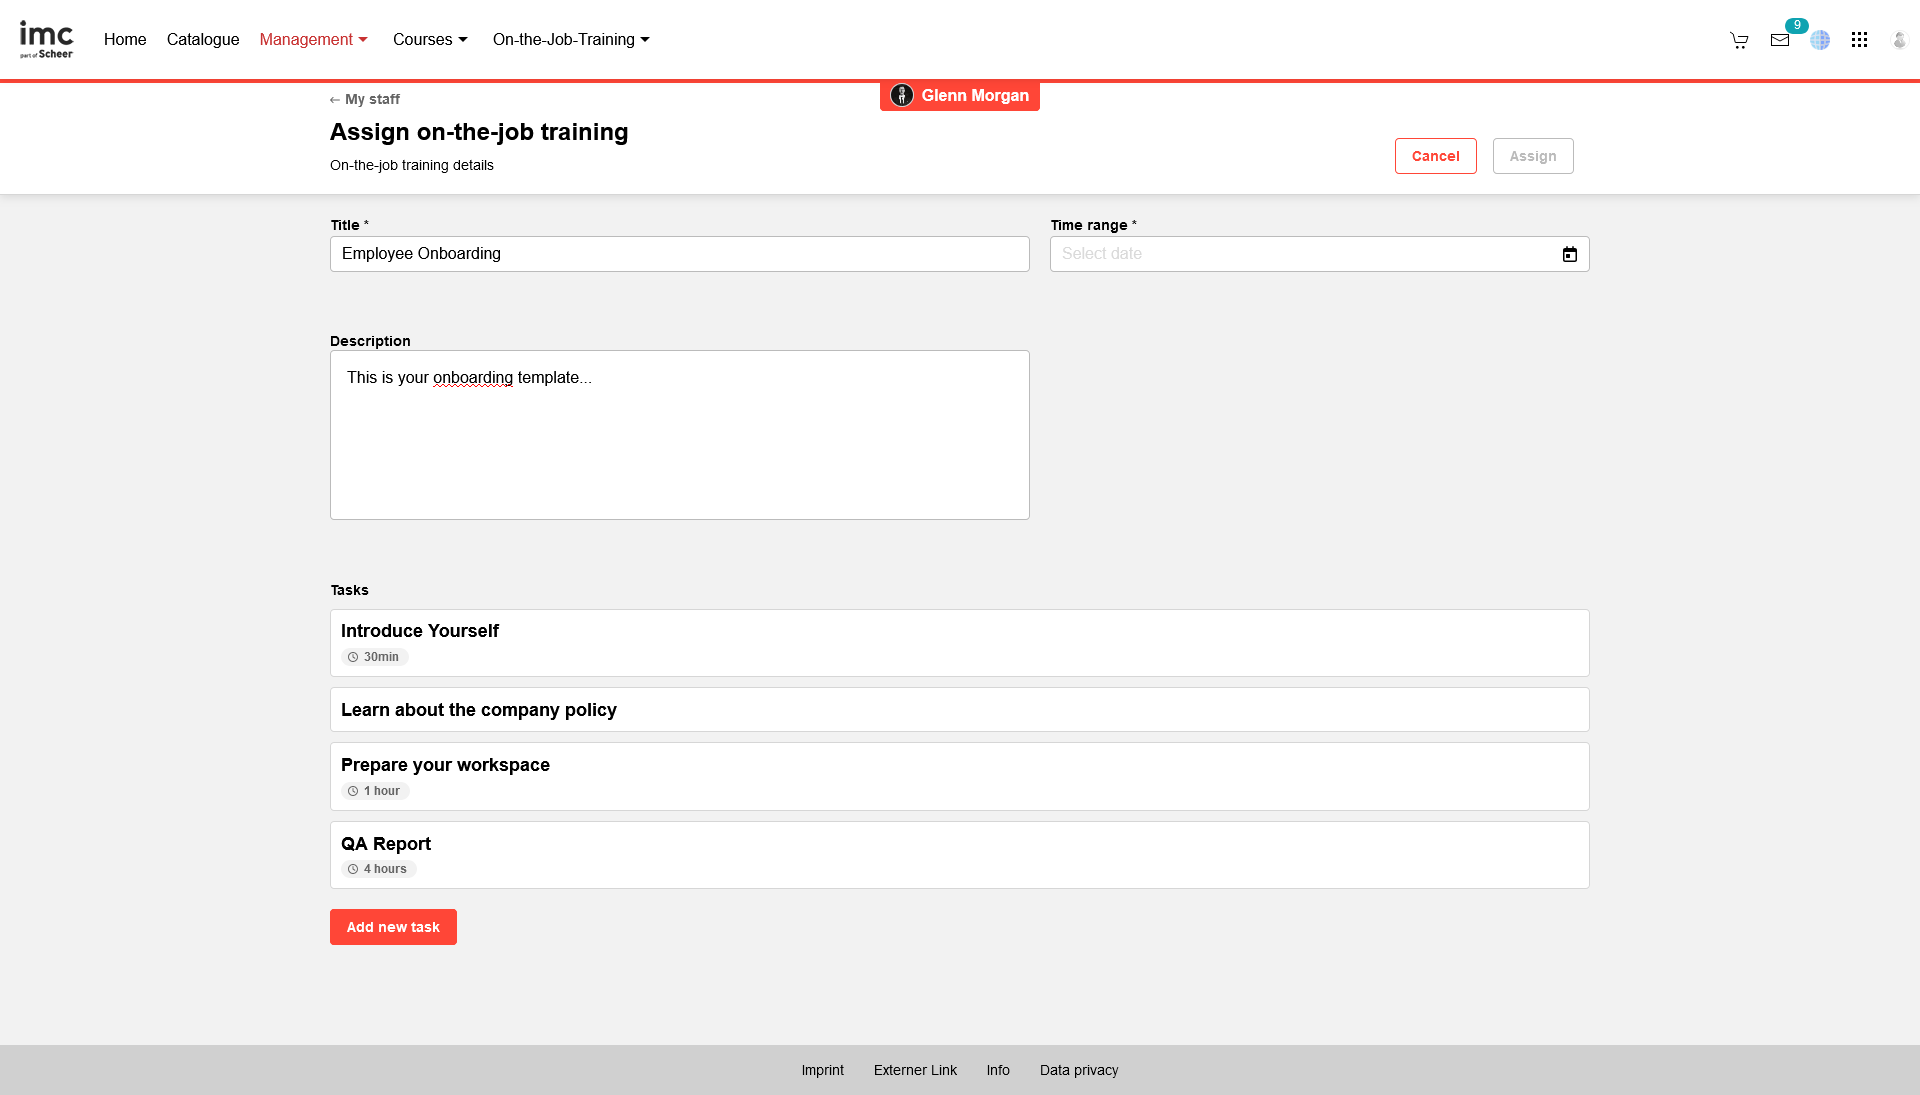Cancel the training assignment
Screen dimensions: 1920x1095
1435,156
